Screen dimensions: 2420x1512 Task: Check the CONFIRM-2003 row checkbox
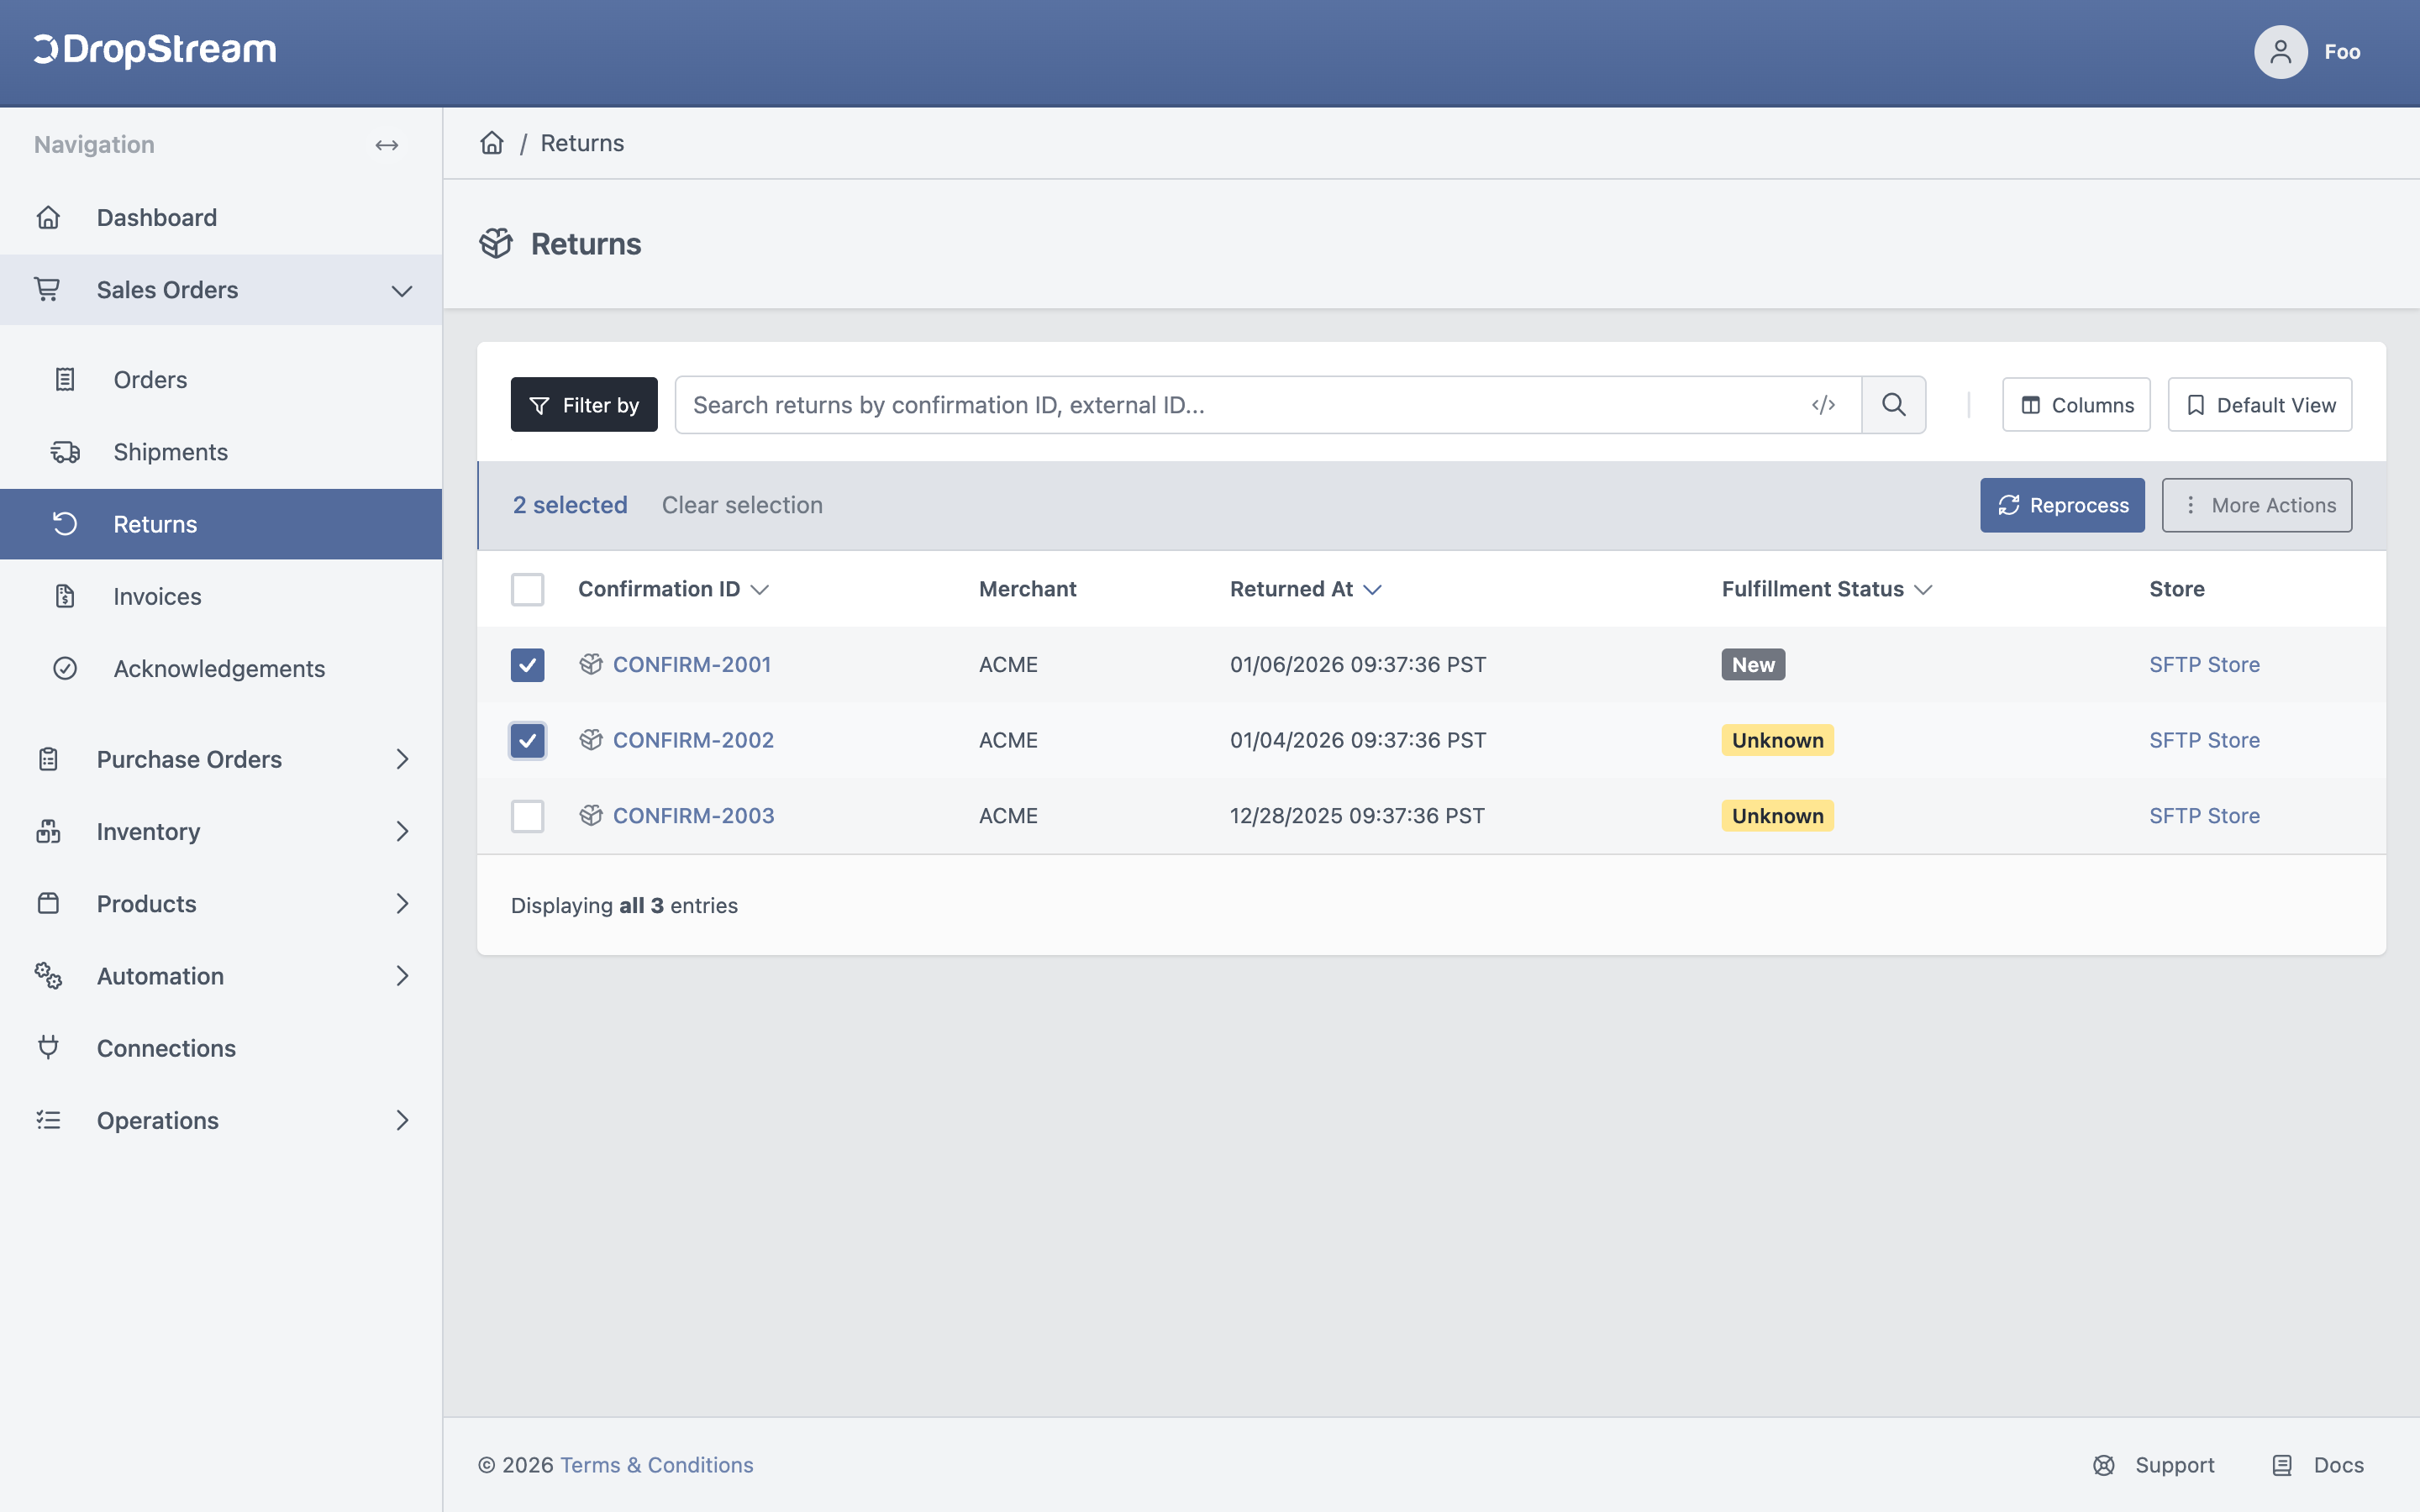(527, 816)
